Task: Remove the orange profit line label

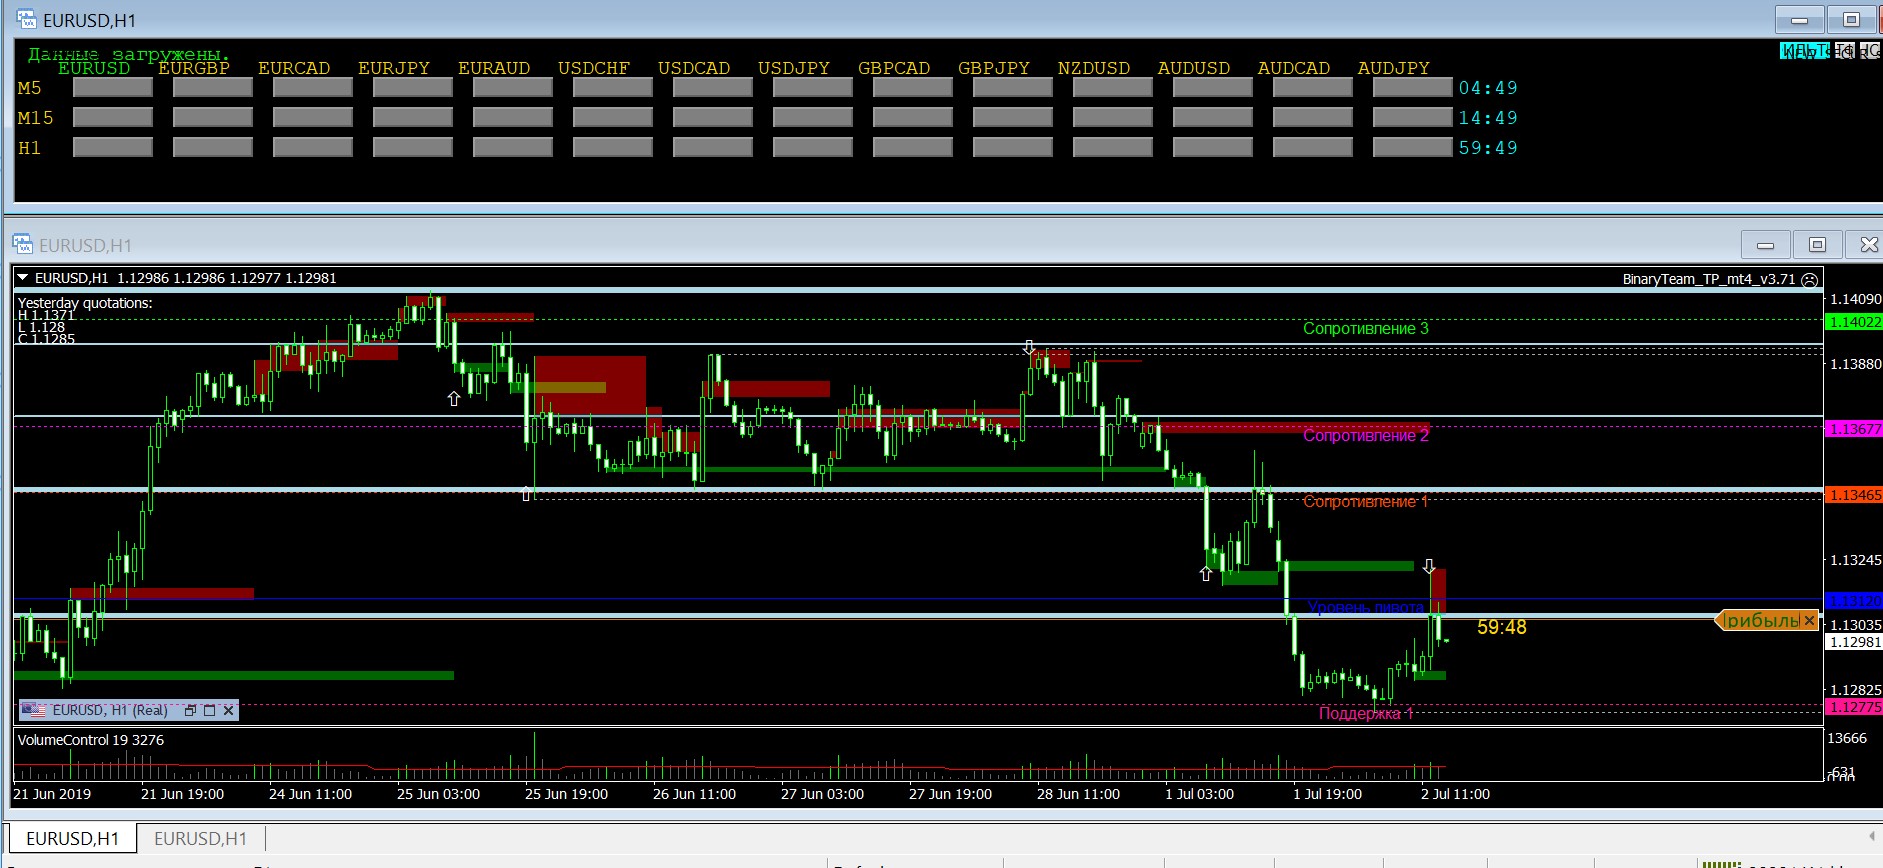Action: 1808,621
